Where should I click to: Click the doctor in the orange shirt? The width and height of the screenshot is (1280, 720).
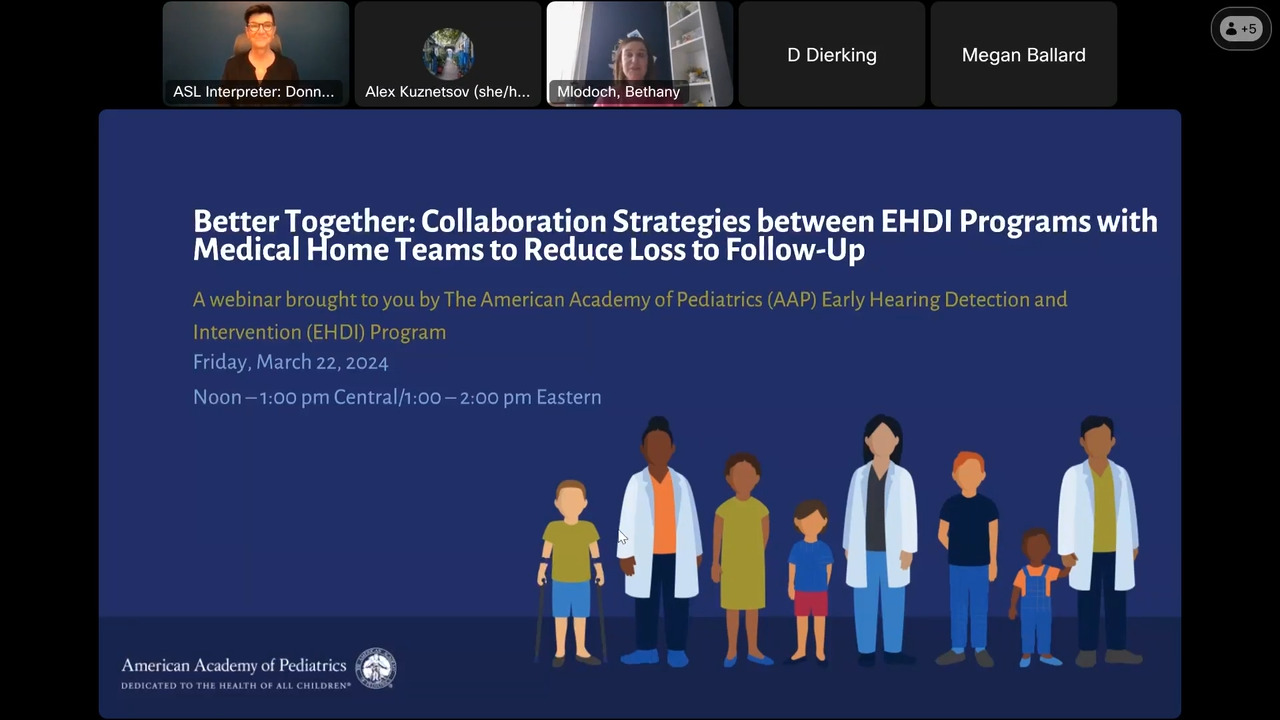pyautogui.click(x=657, y=540)
